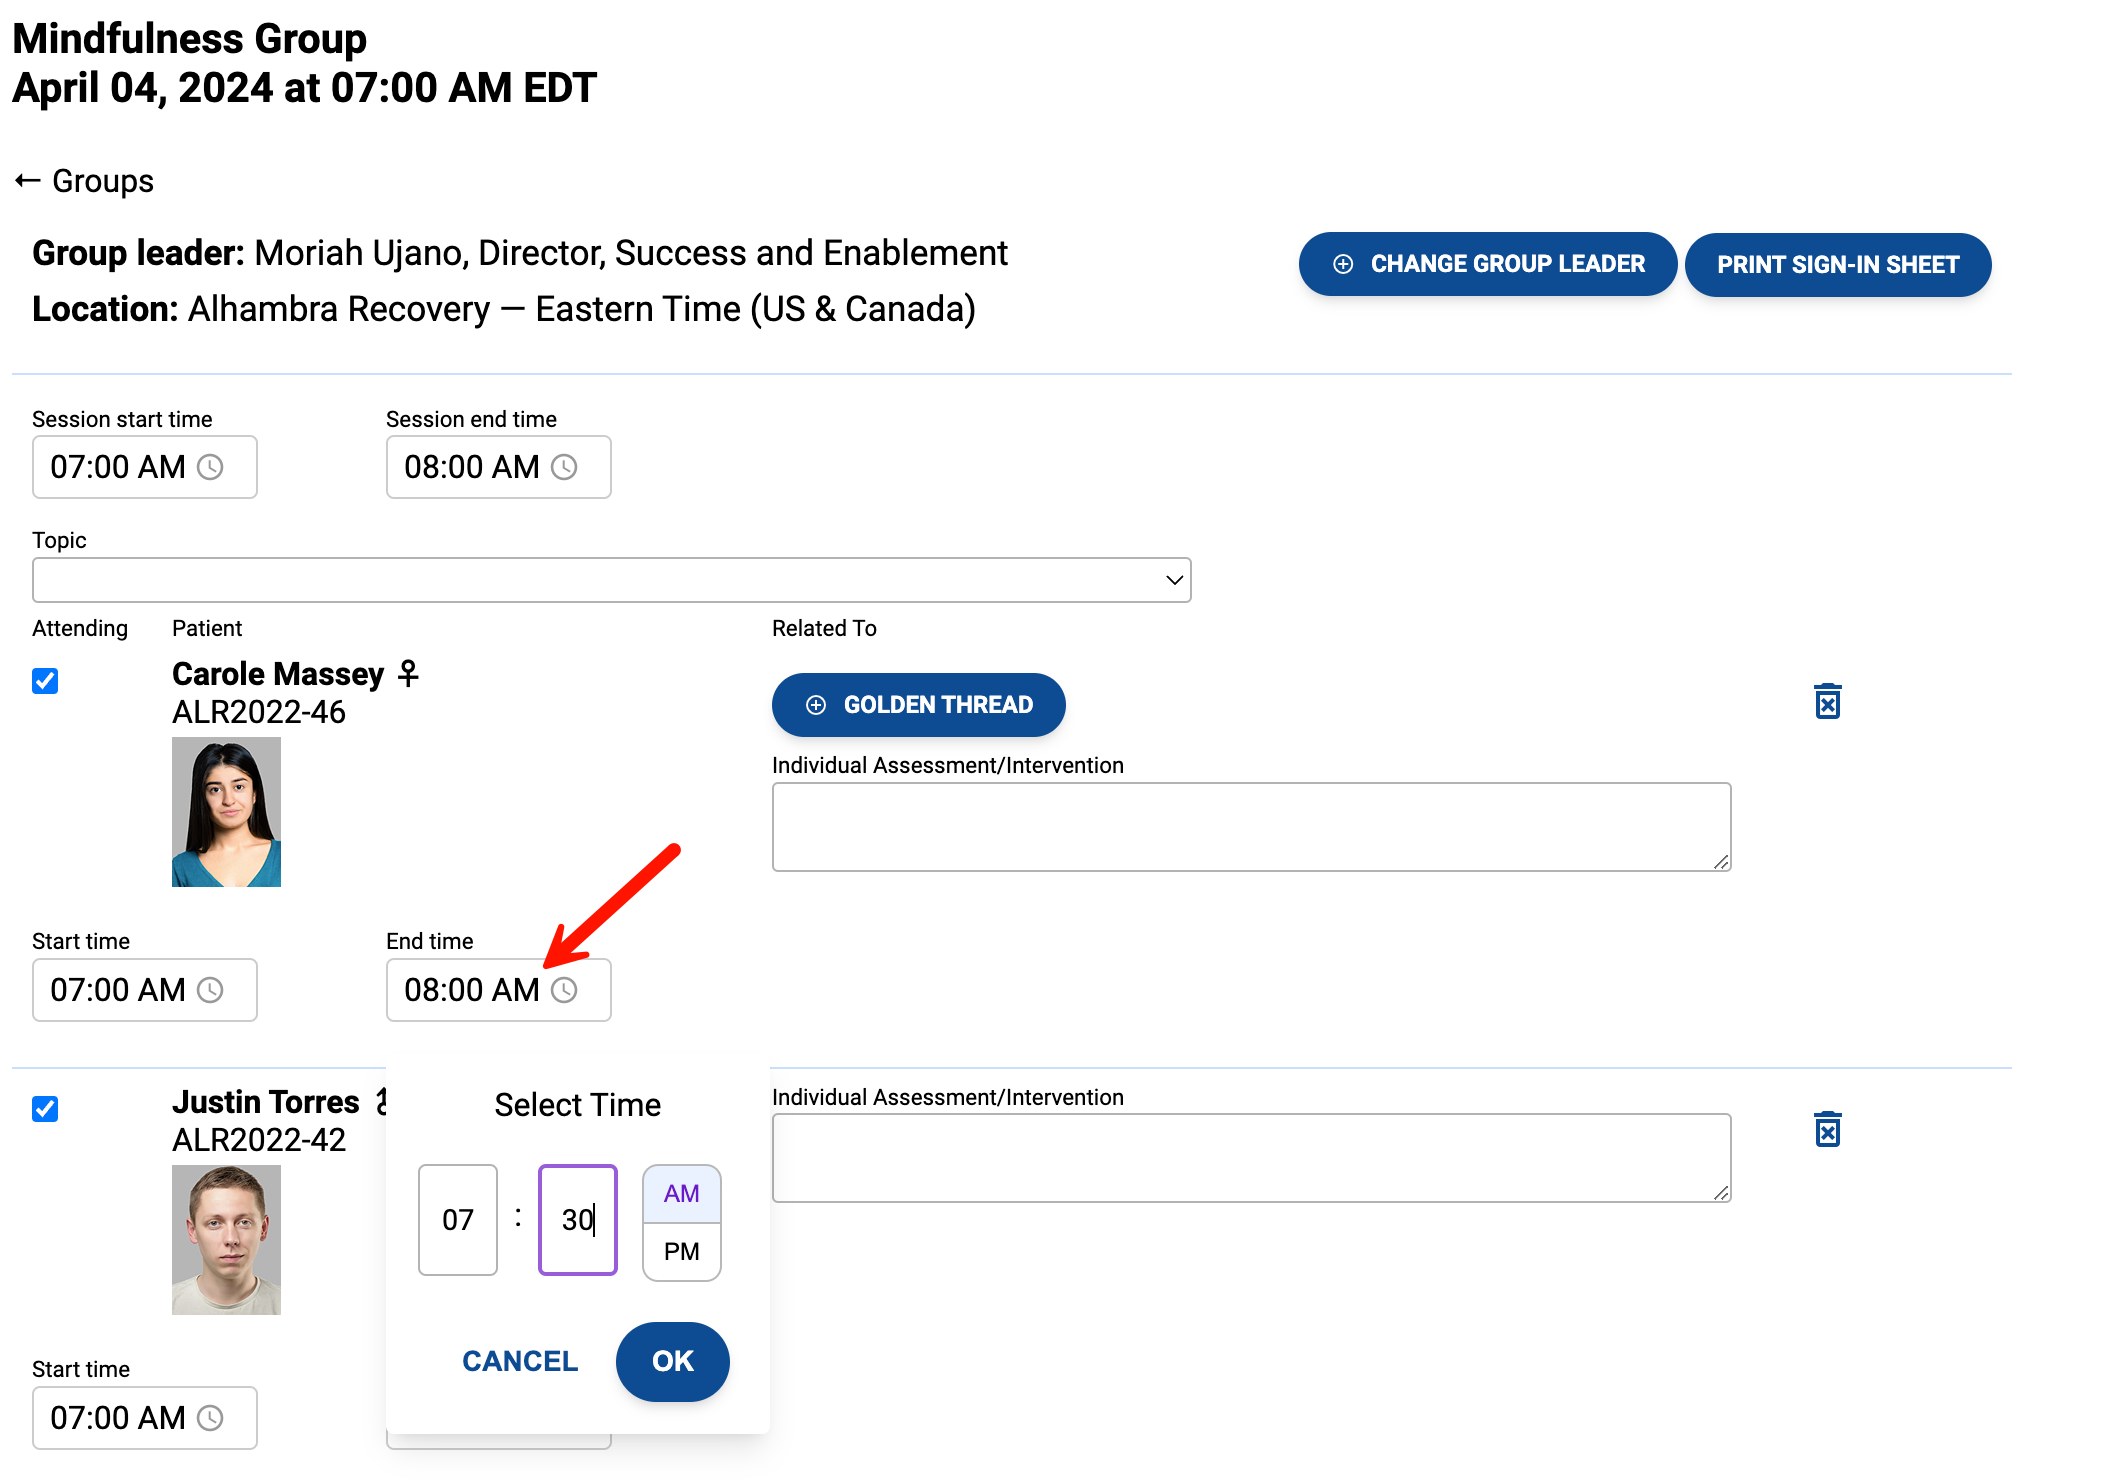Viewport: 2104px width, 1480px height.
Task: Delete Carole Massey from the group
Action: pos(1827,702)
